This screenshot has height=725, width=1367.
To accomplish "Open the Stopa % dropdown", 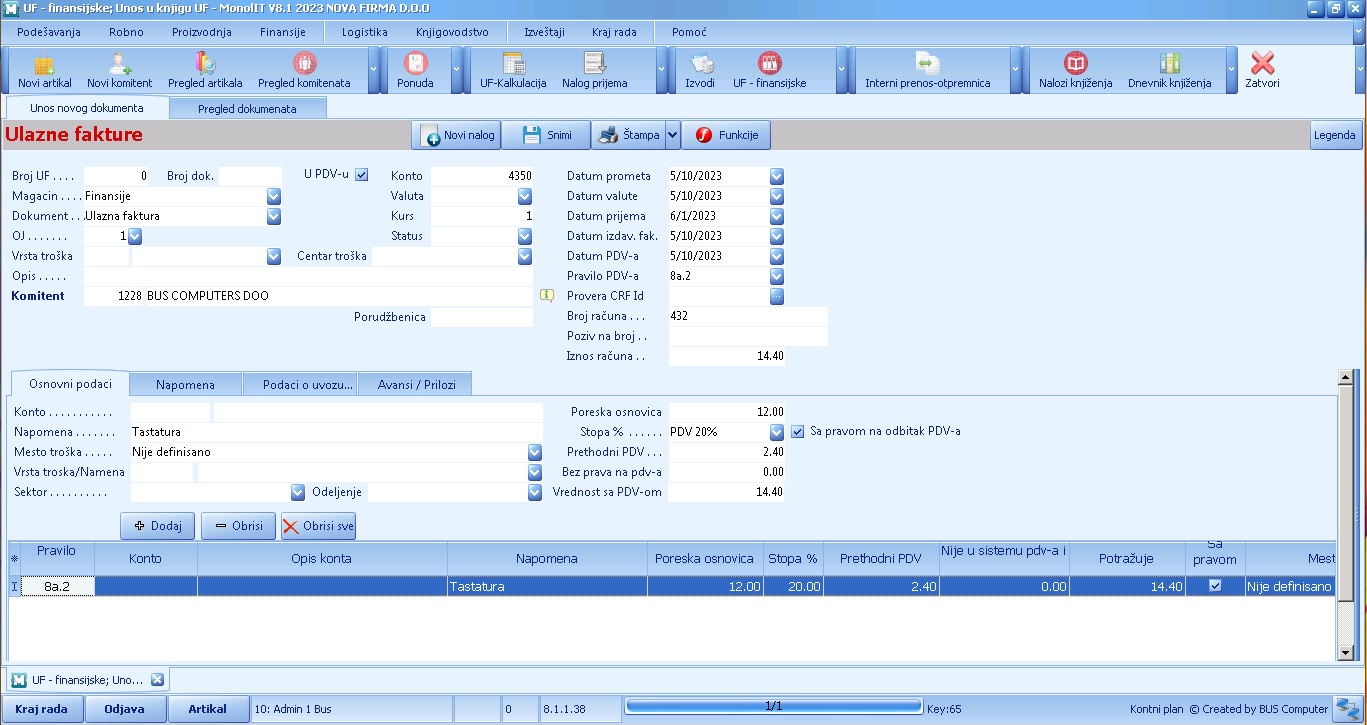I will pyautogui.click(x=777, y=432).
